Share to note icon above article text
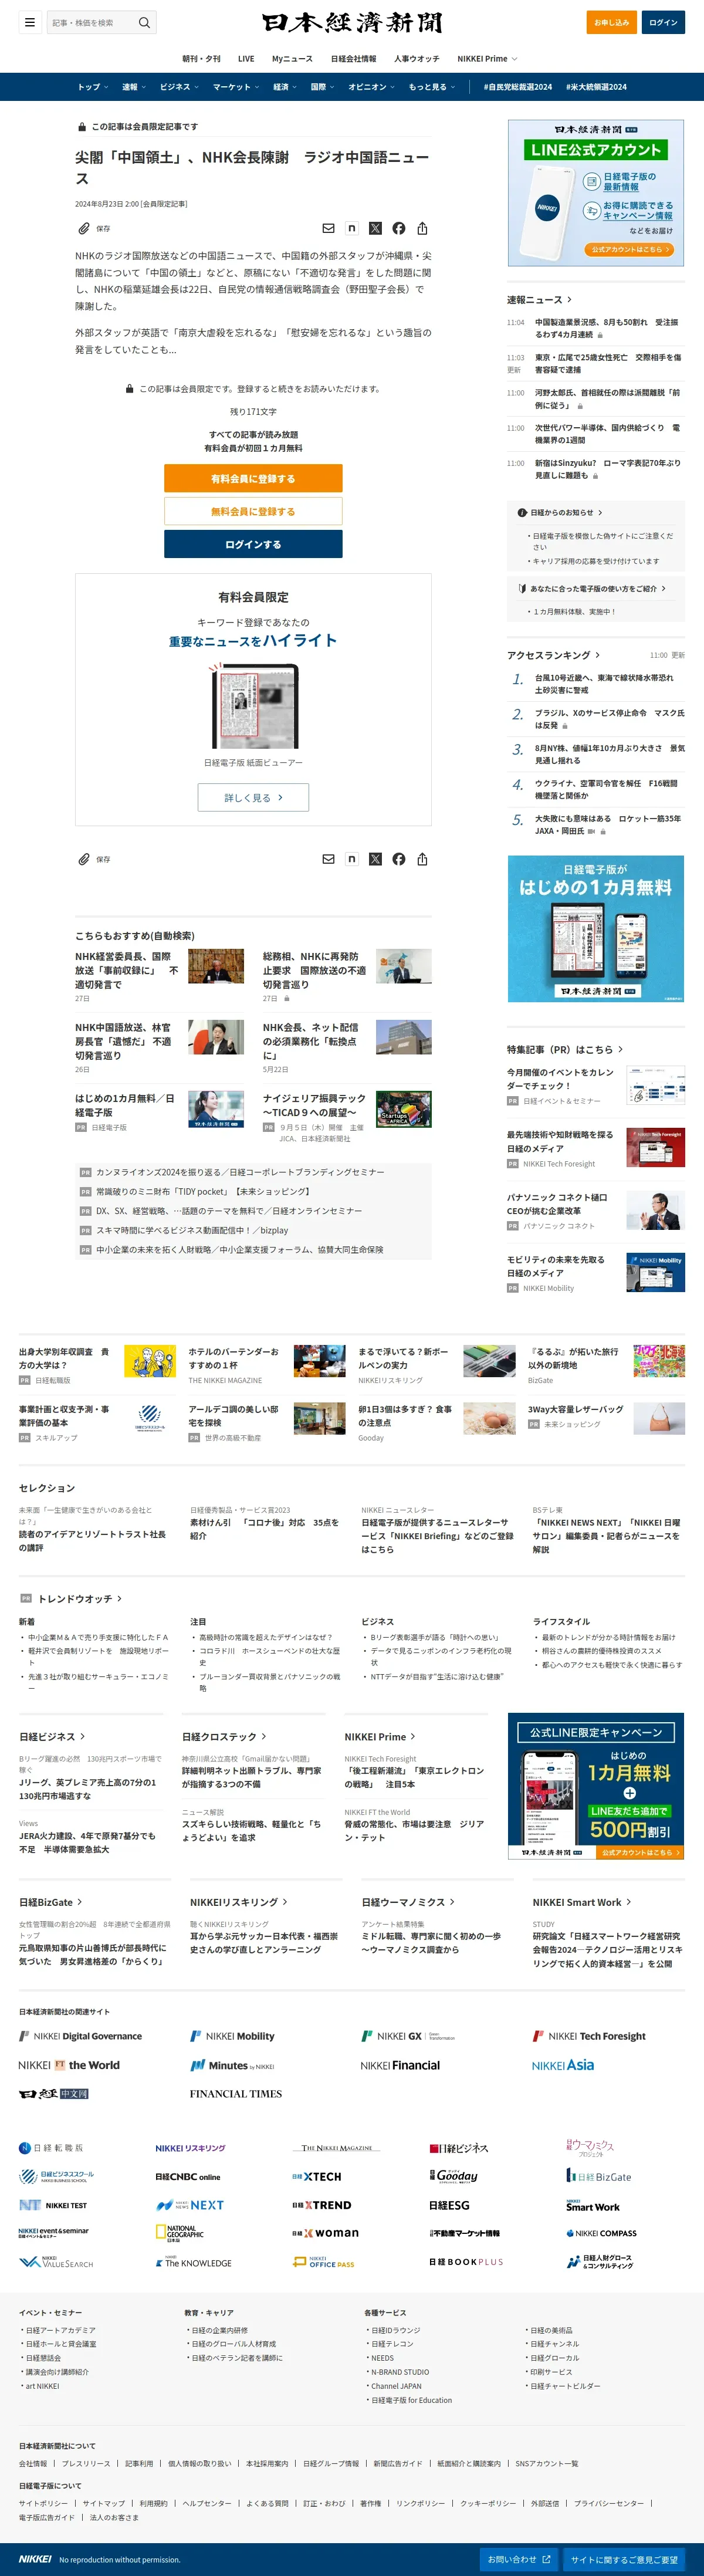The width and height of the screenshot is (704, 2576). pos(352,228)
